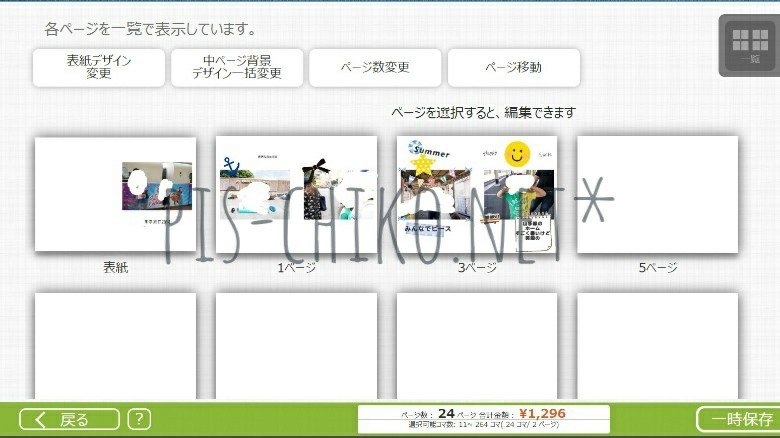Click 中ページ背景デザイン一括変更 button
The height and width of the screenshot is (438, 780).
tap(237, 67)
